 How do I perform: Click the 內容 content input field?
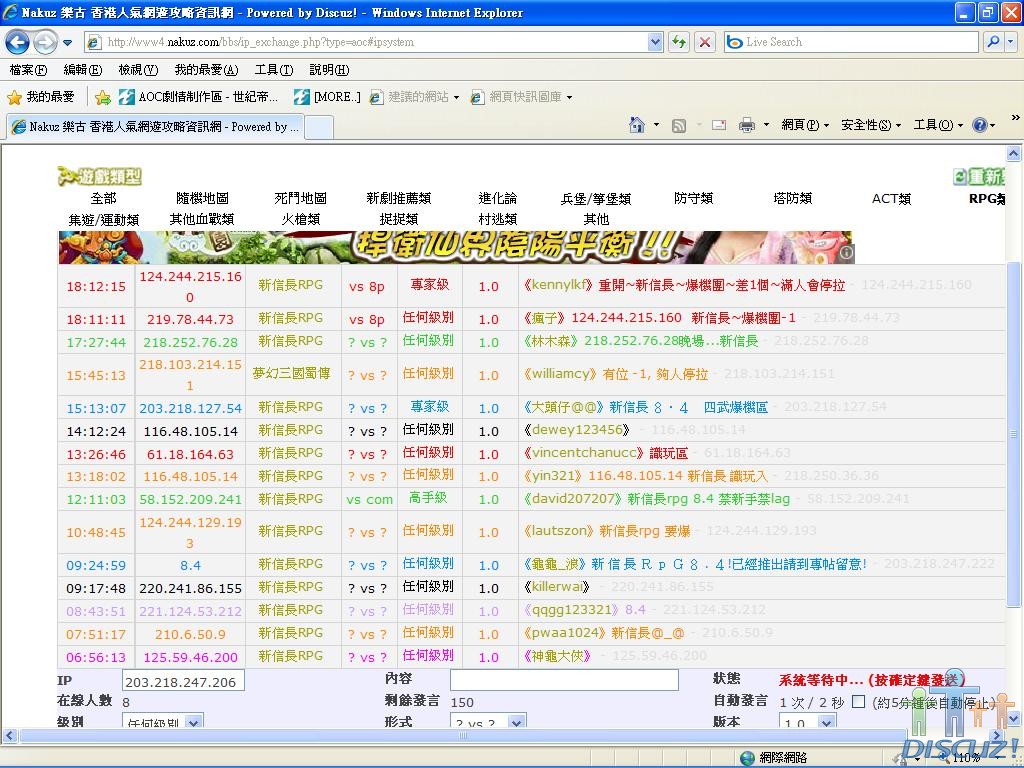coord(564,681)
